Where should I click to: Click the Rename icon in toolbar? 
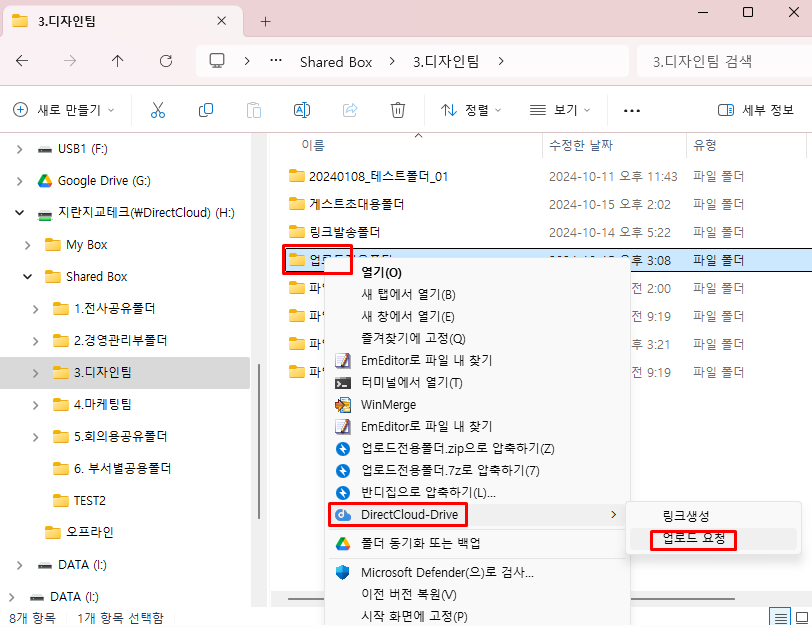click(301, 110)
